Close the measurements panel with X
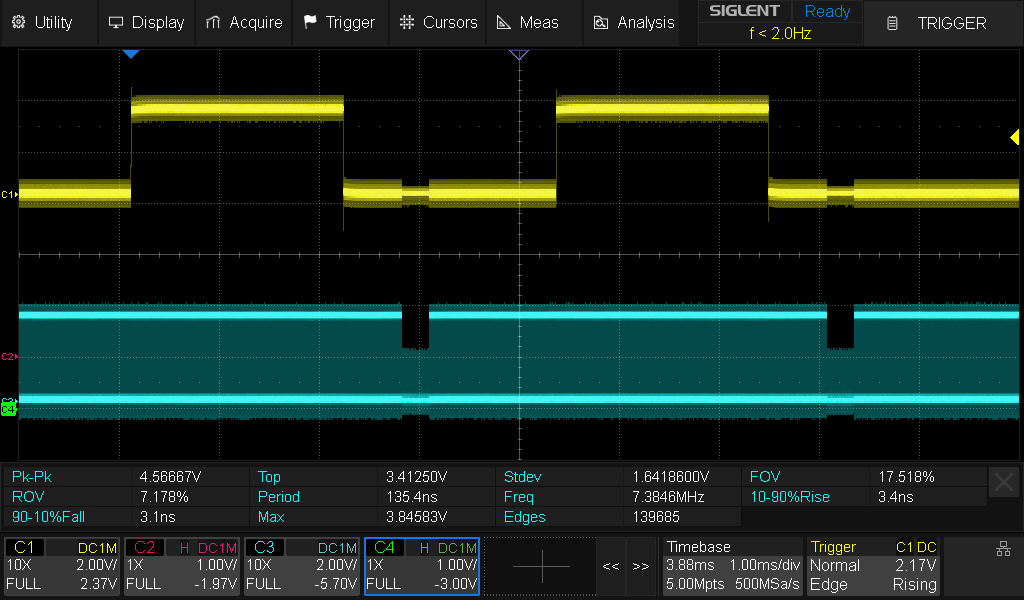This screenshot has width=1024, height=600. [1003, 483]
